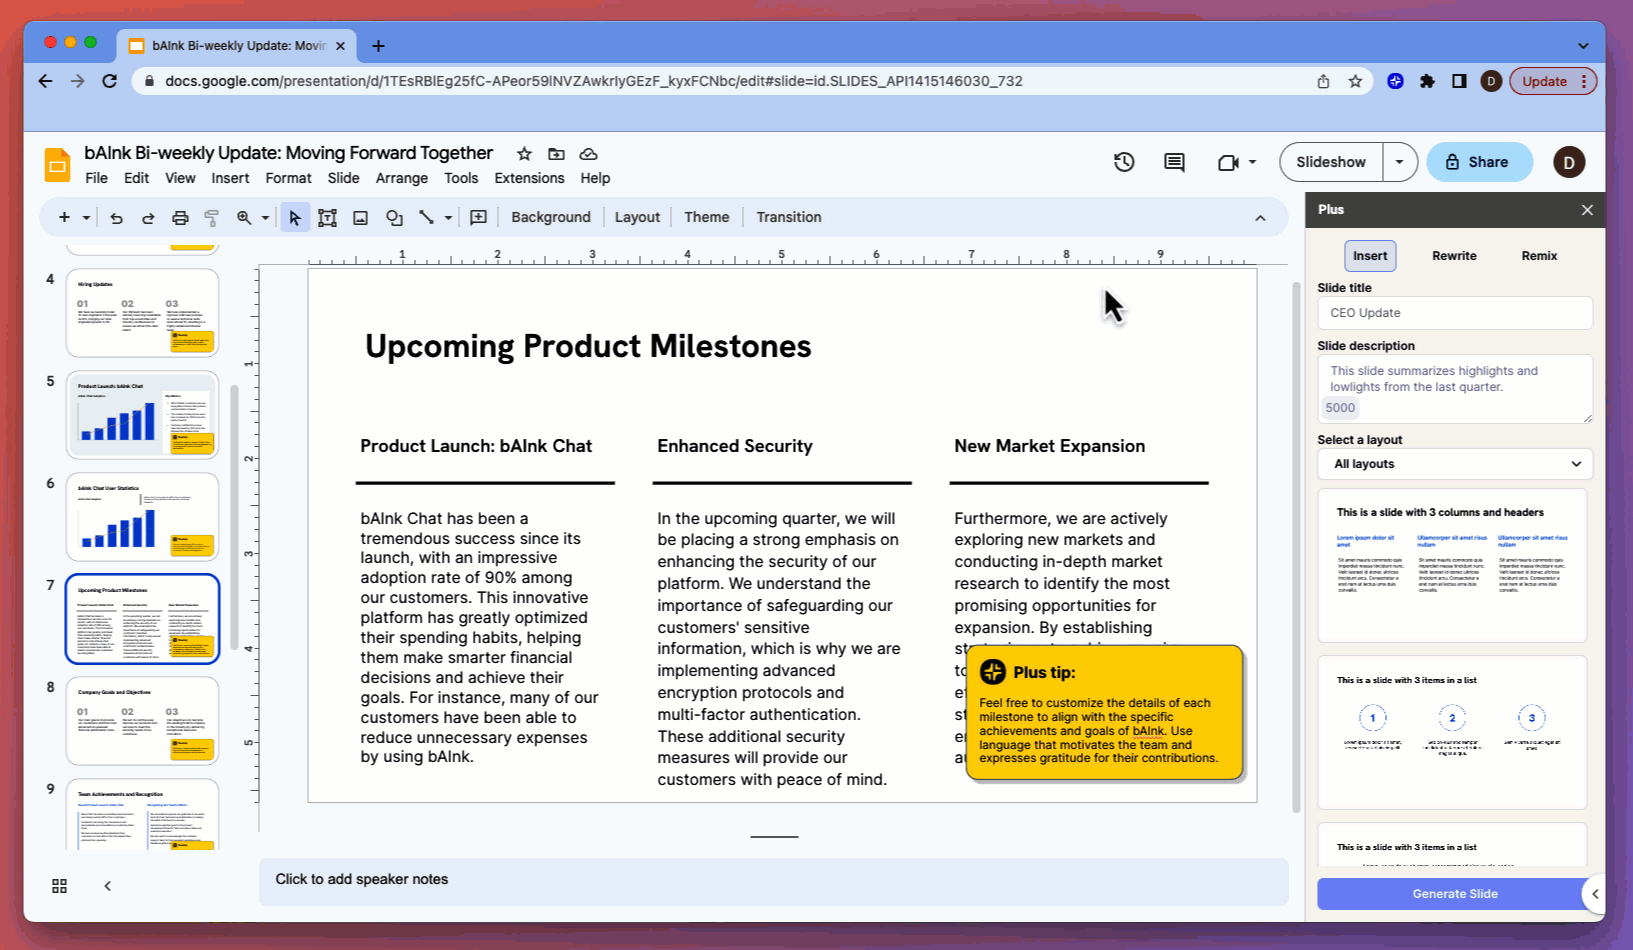
Task: Click the Background toolbar button
Action: coord(551,217)
